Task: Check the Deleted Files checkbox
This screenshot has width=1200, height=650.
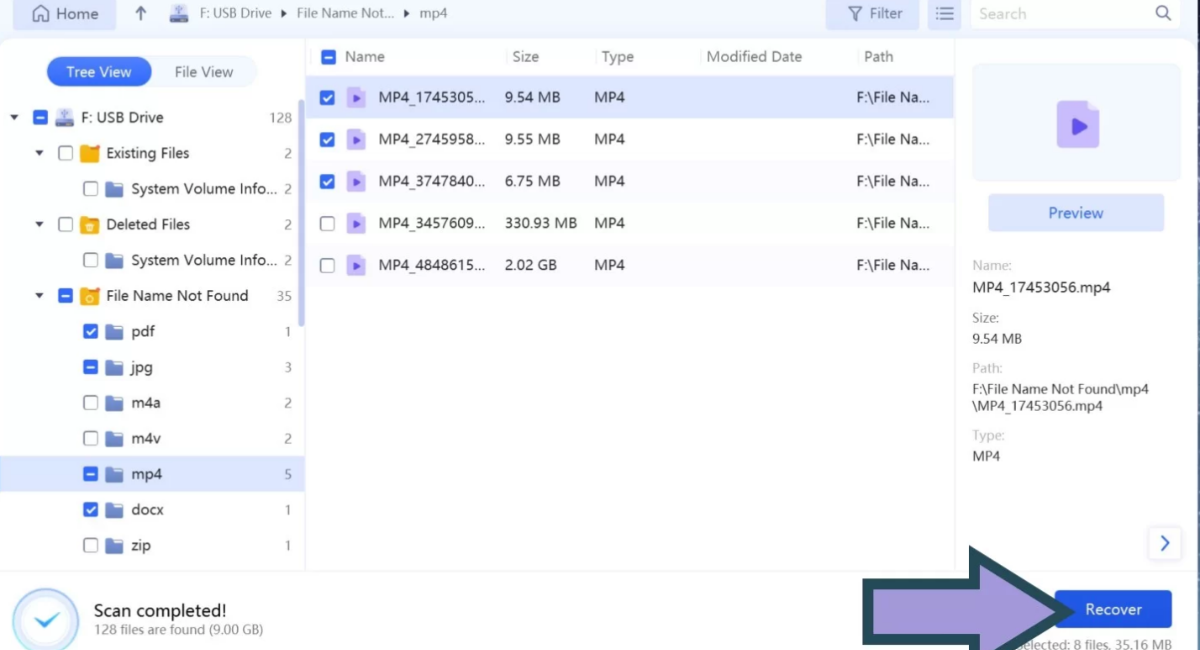Action: click(x=65, y=224)
